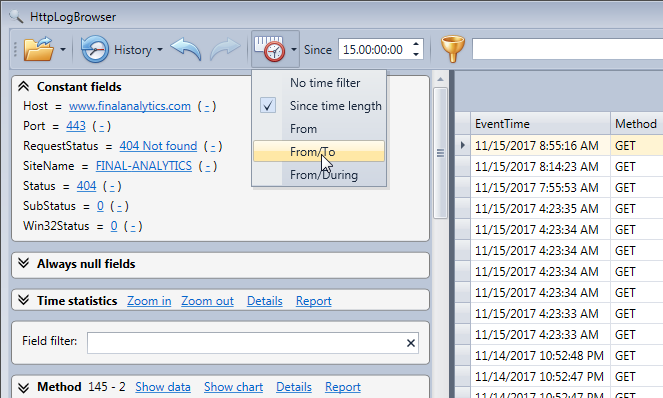The image size is (663, 398).
Task: Click Win32Status 0 value link
Action: click(114, 226)
